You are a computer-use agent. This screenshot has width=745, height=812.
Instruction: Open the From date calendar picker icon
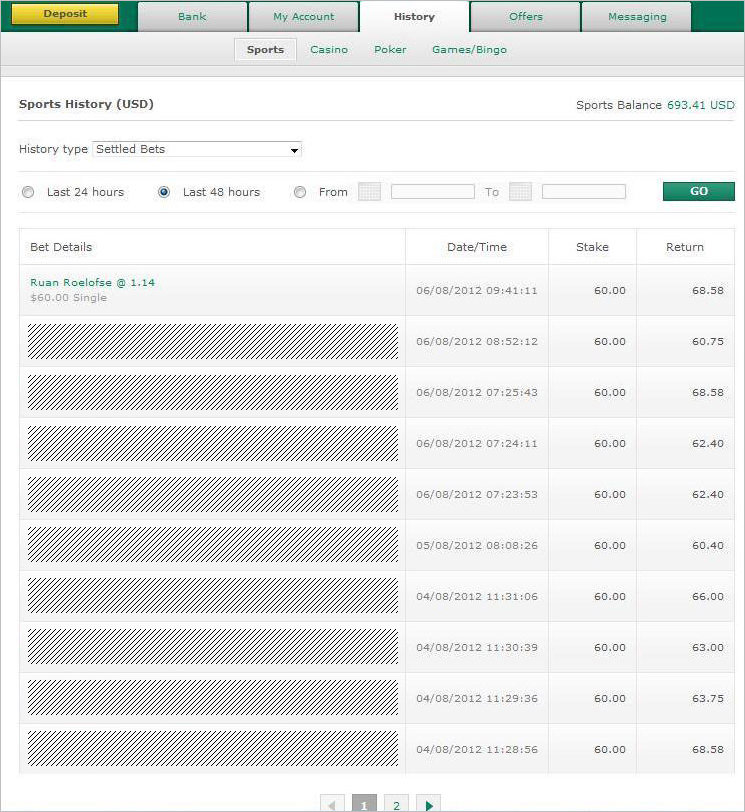point(369,192)
